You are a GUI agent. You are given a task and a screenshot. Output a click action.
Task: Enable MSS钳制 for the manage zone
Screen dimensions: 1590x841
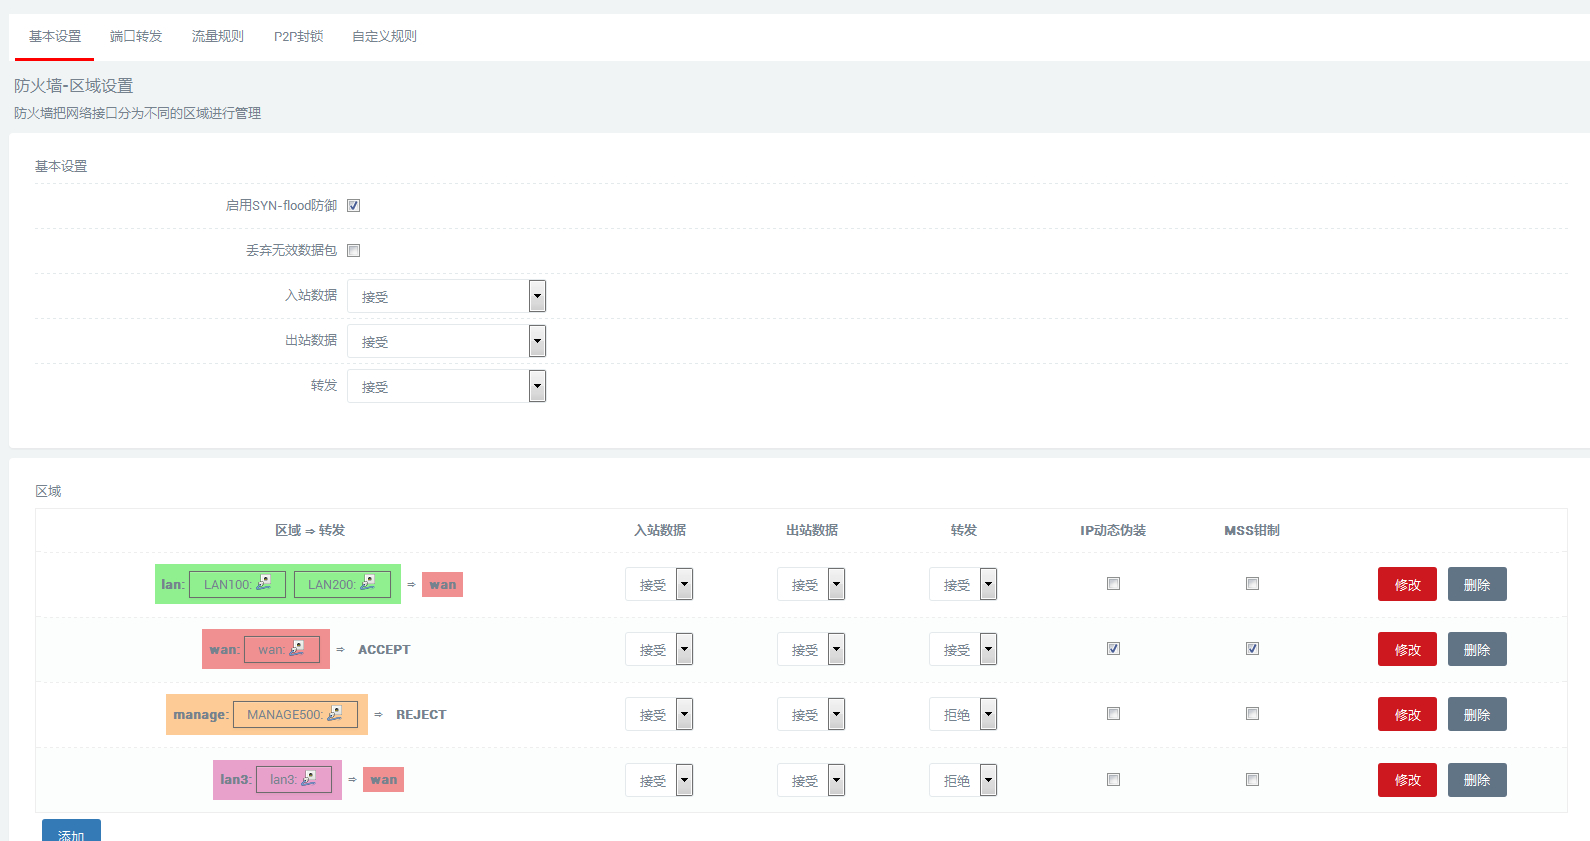(1252, 713)
